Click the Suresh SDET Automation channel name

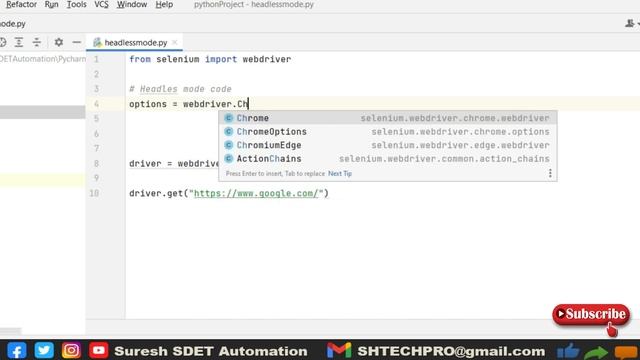click(x=211, y=351)
